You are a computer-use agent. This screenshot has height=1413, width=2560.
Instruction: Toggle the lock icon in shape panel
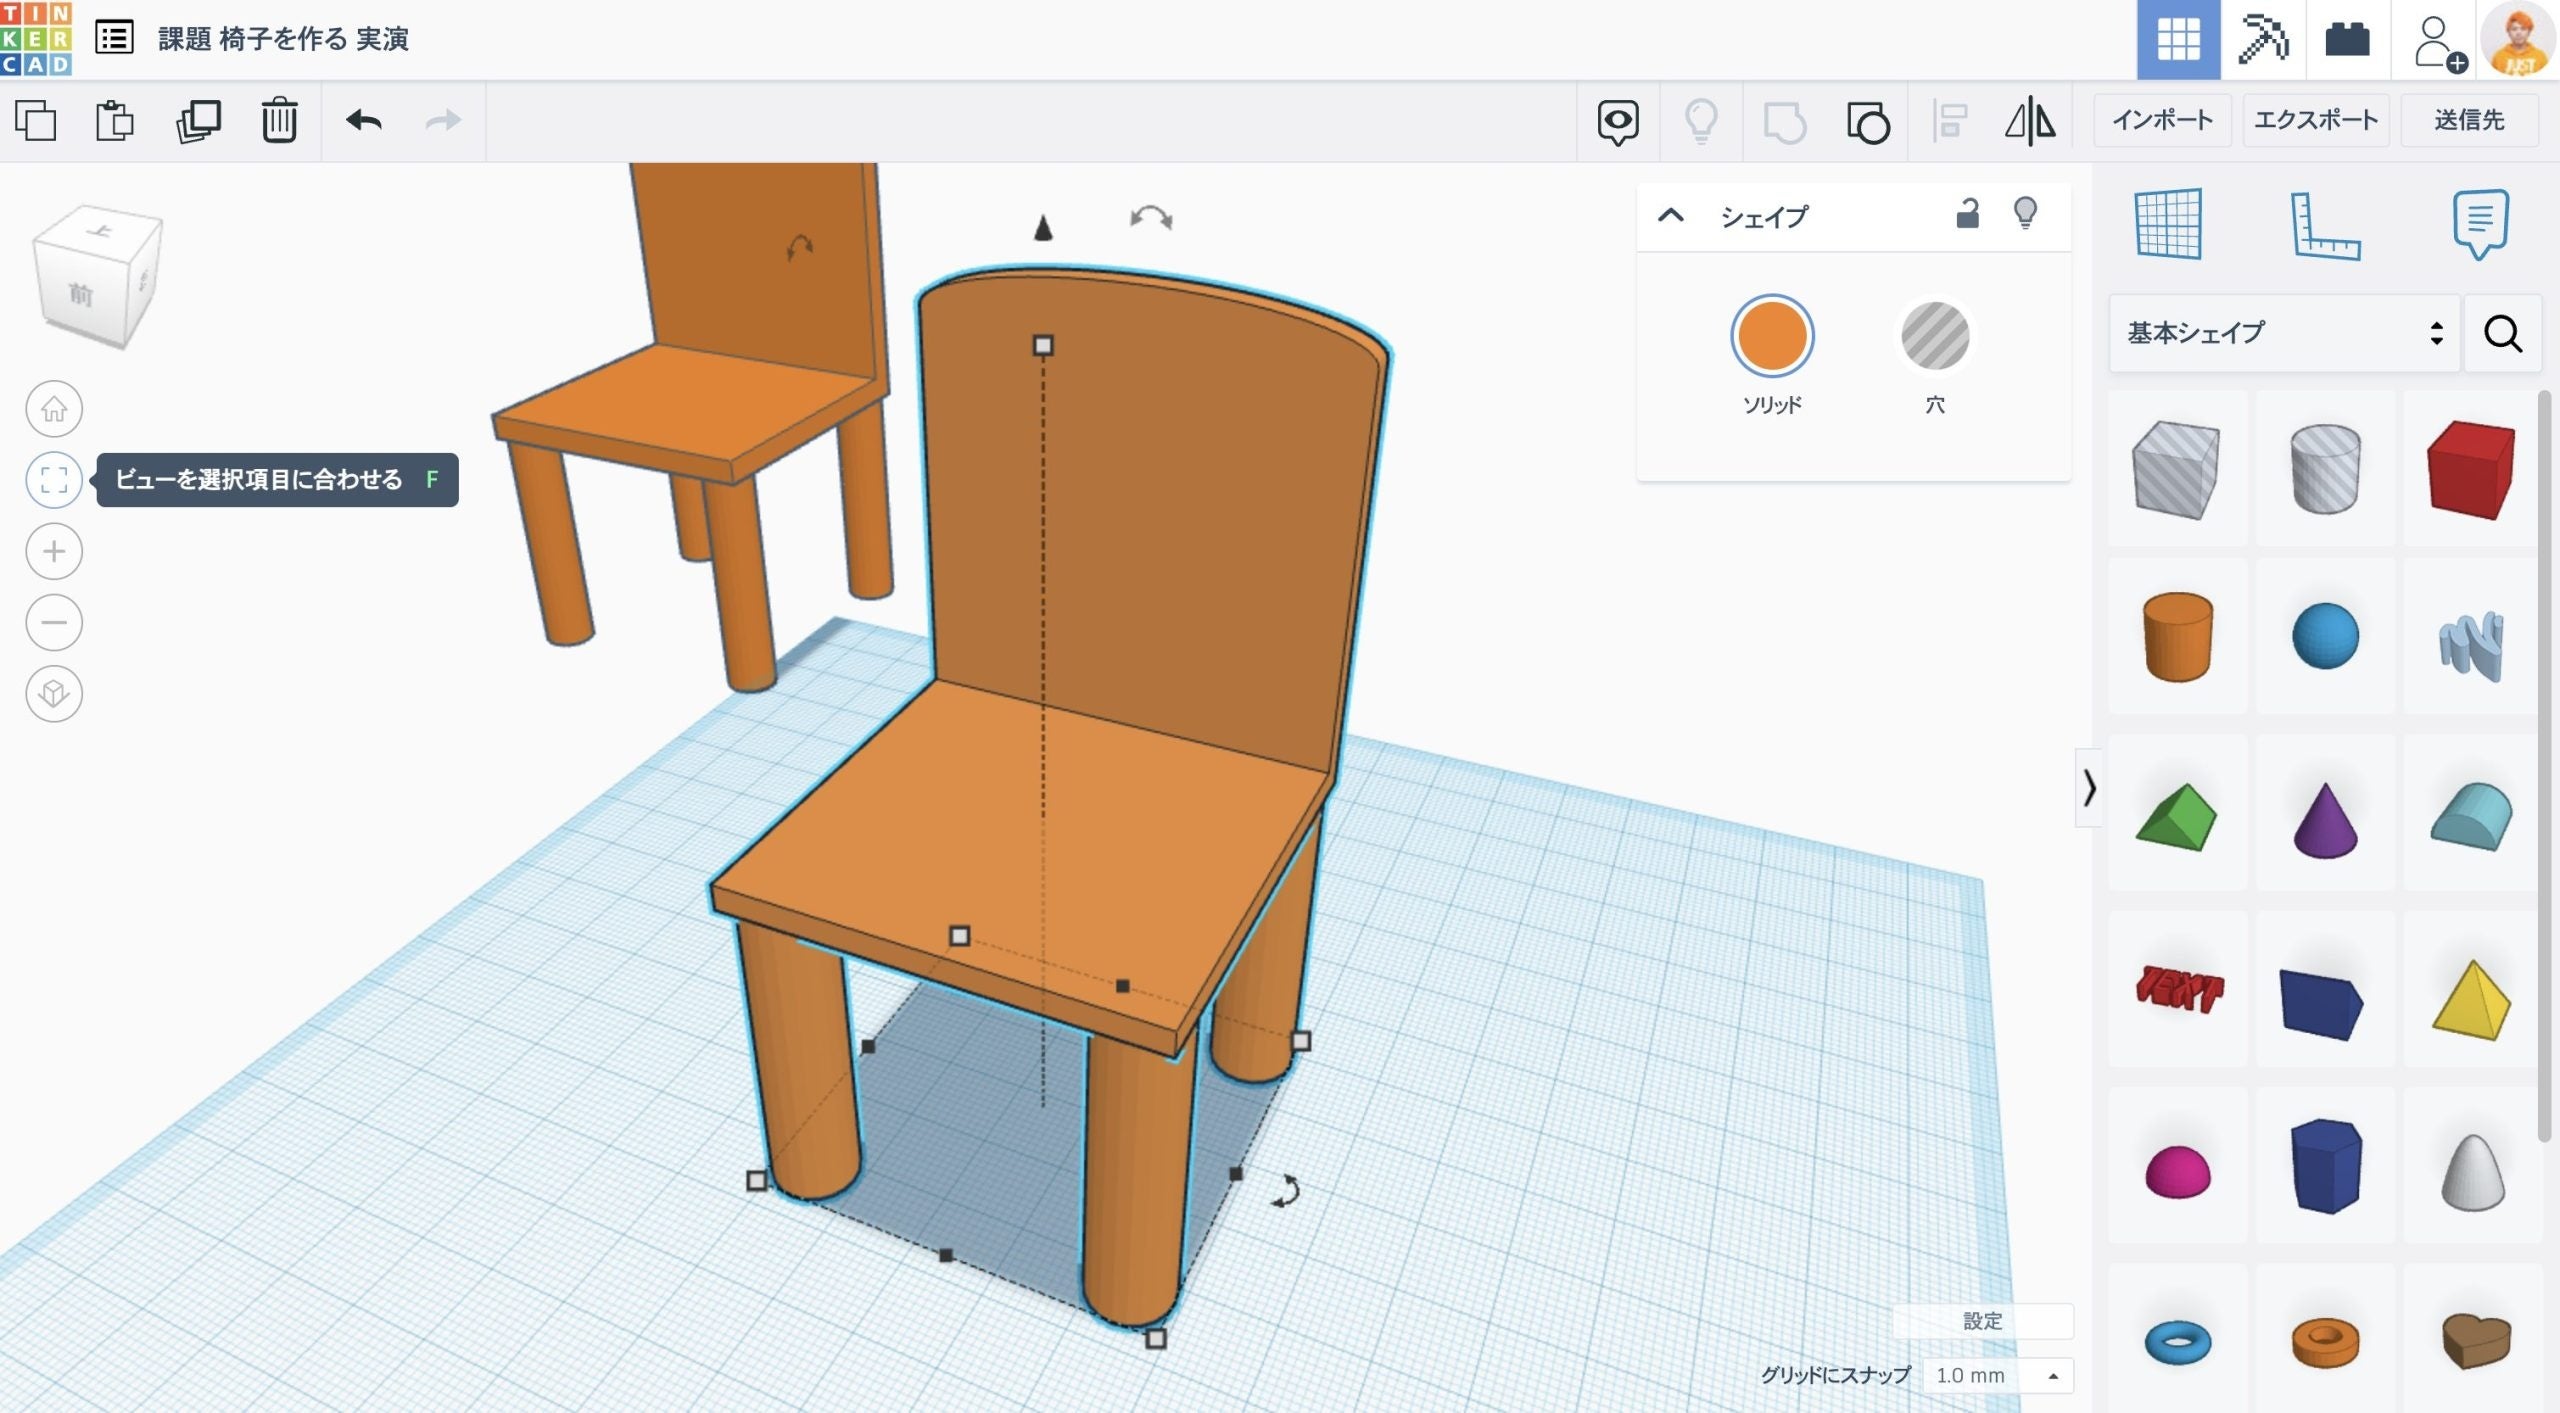(1967, 214)
